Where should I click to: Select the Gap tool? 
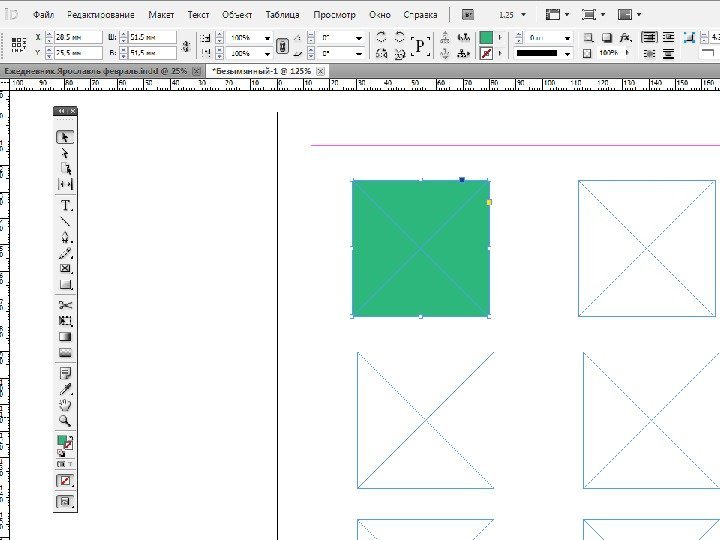[65, 184]
